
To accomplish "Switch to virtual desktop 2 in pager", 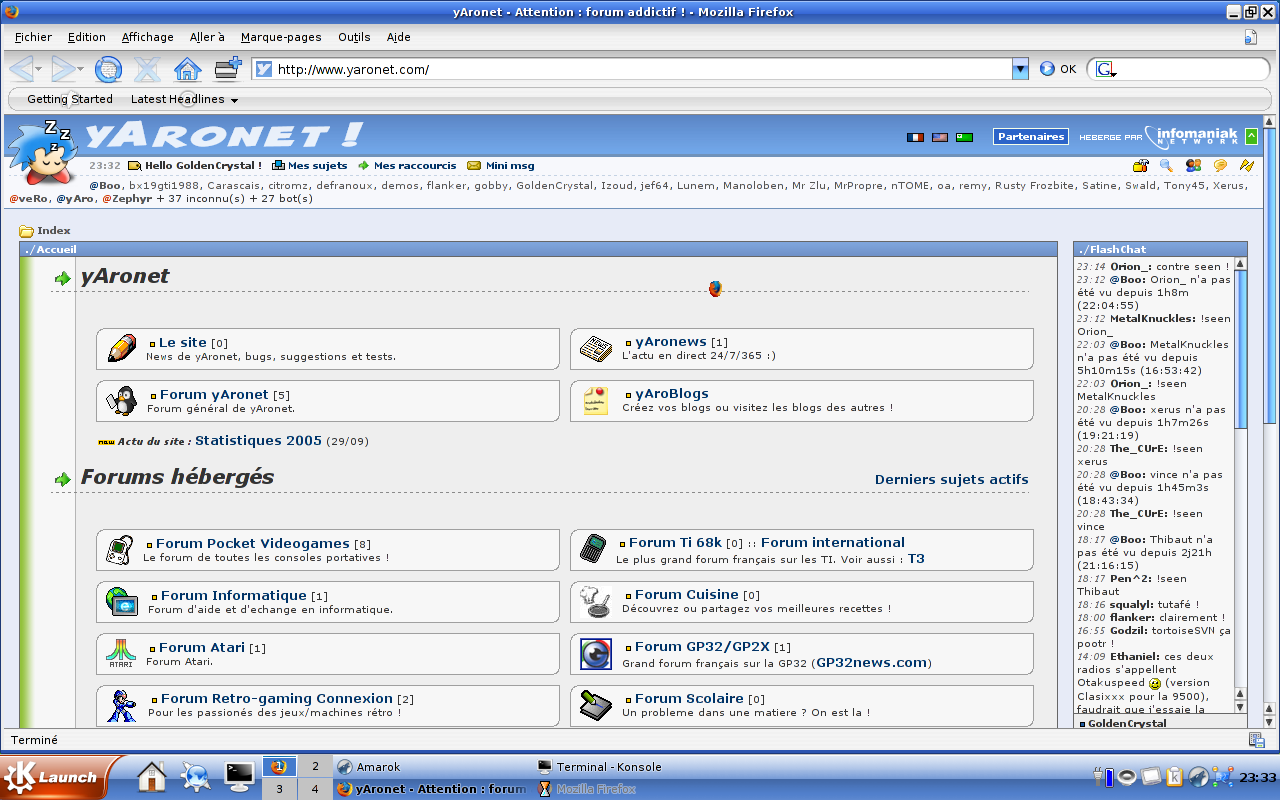I will [315, 767].
